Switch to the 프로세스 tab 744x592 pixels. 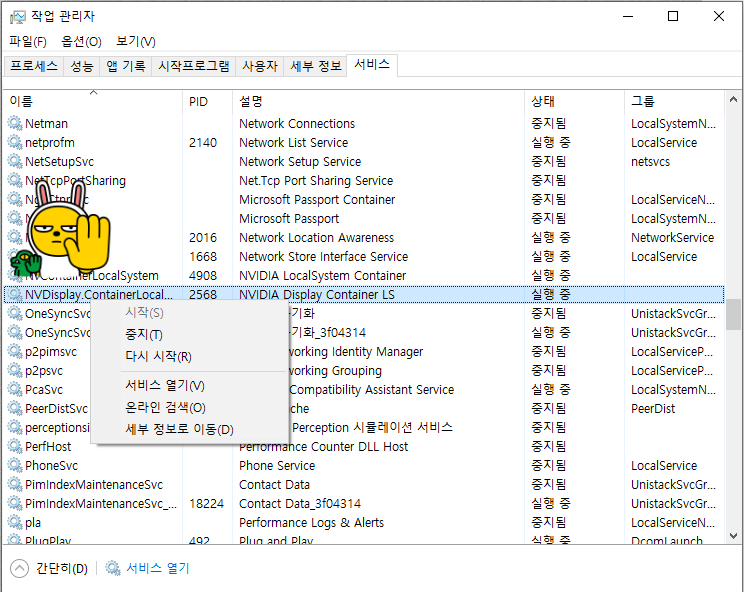(x=34, y=66)
